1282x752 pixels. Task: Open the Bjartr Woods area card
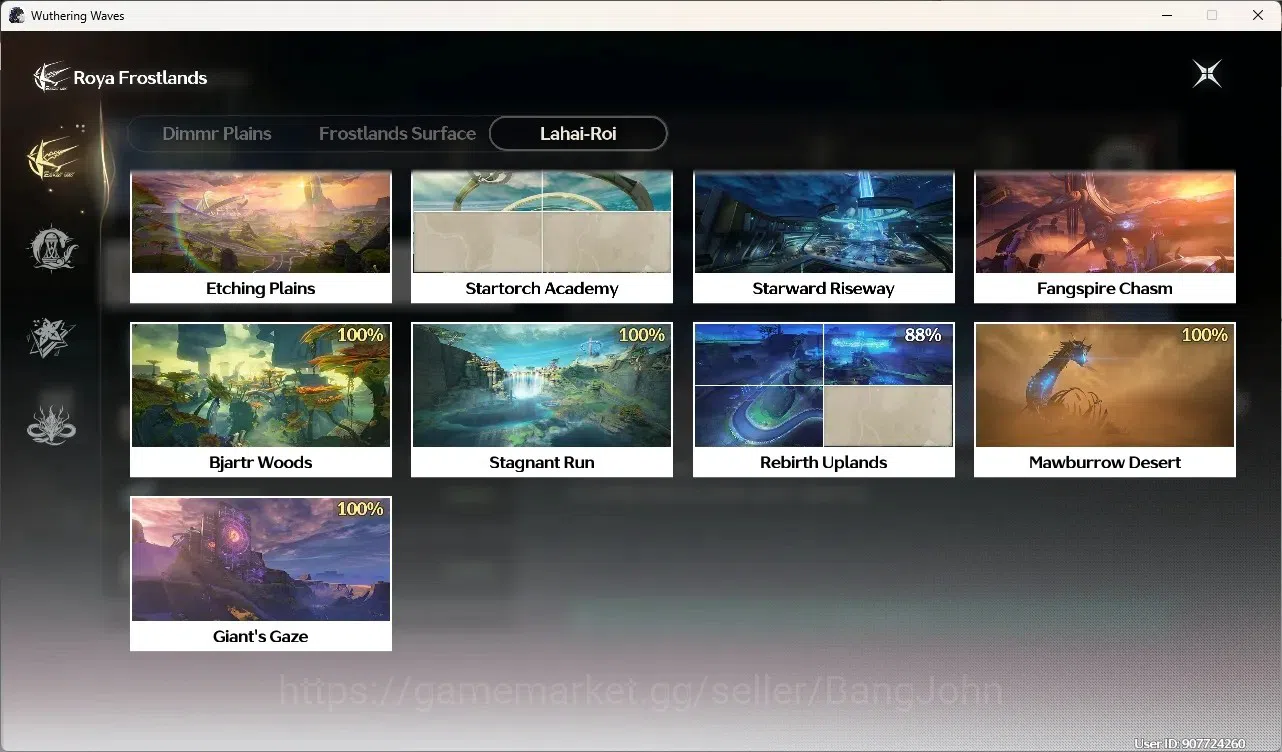click(x=261, y=400)
